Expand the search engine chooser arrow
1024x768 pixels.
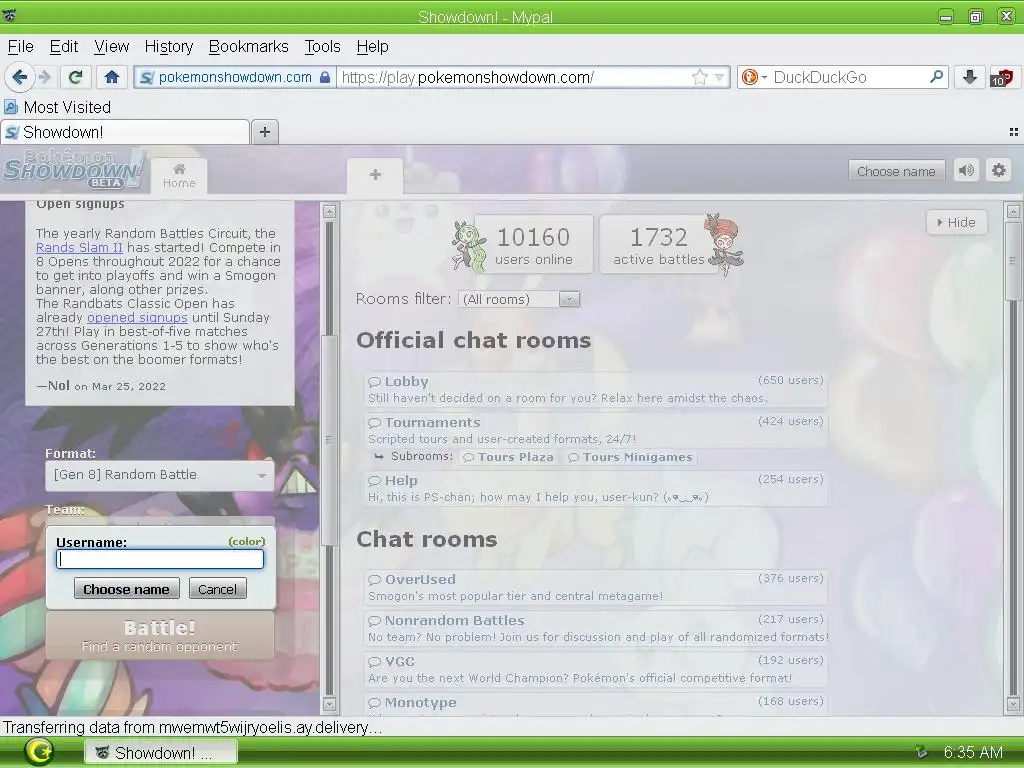click(764, 77)
